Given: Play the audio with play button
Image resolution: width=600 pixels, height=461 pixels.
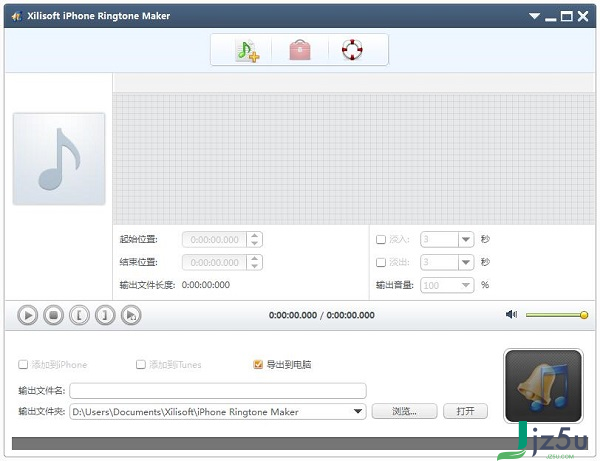Looking at the screenshot, I should tap(28, 315).
